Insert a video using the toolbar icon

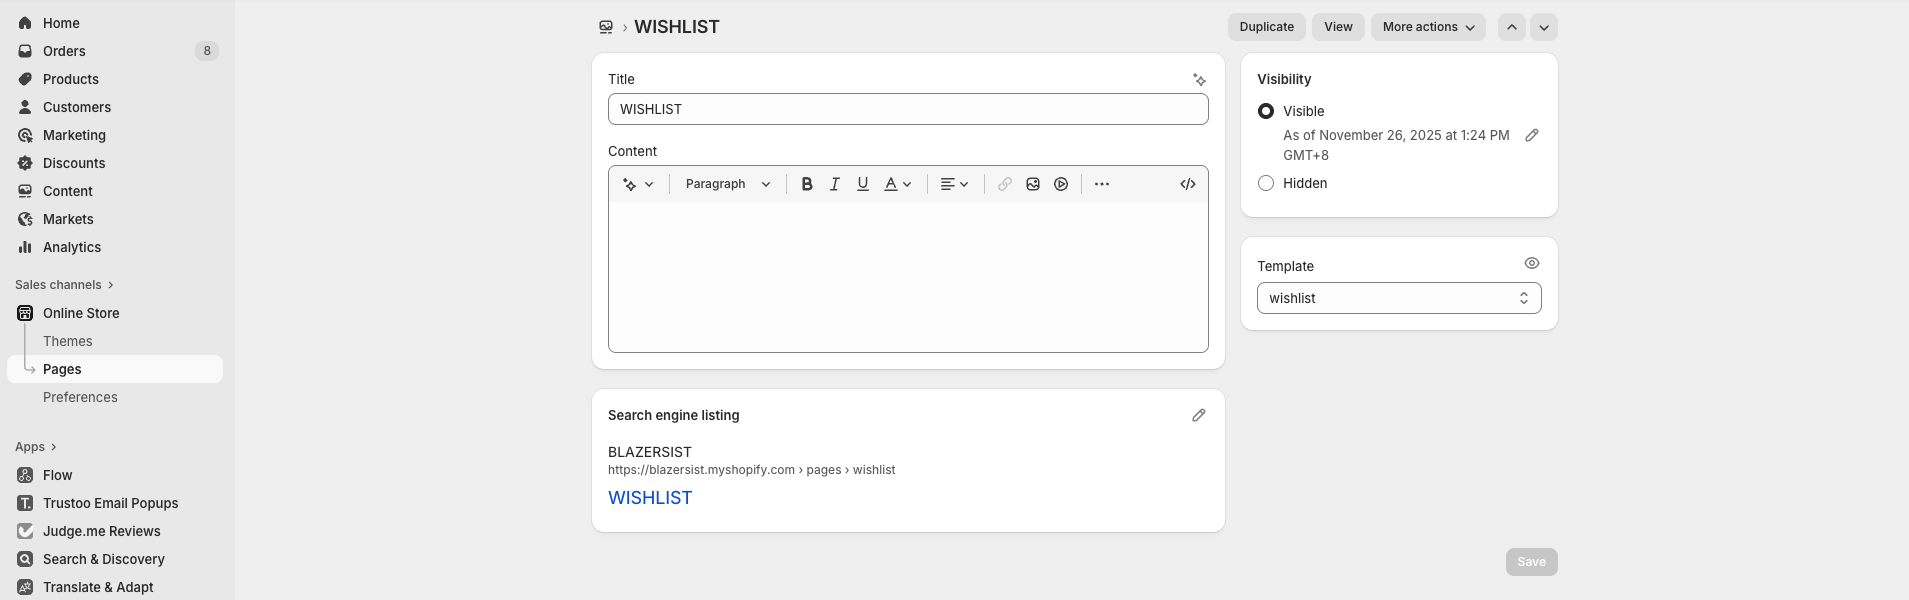point(1061,184)
